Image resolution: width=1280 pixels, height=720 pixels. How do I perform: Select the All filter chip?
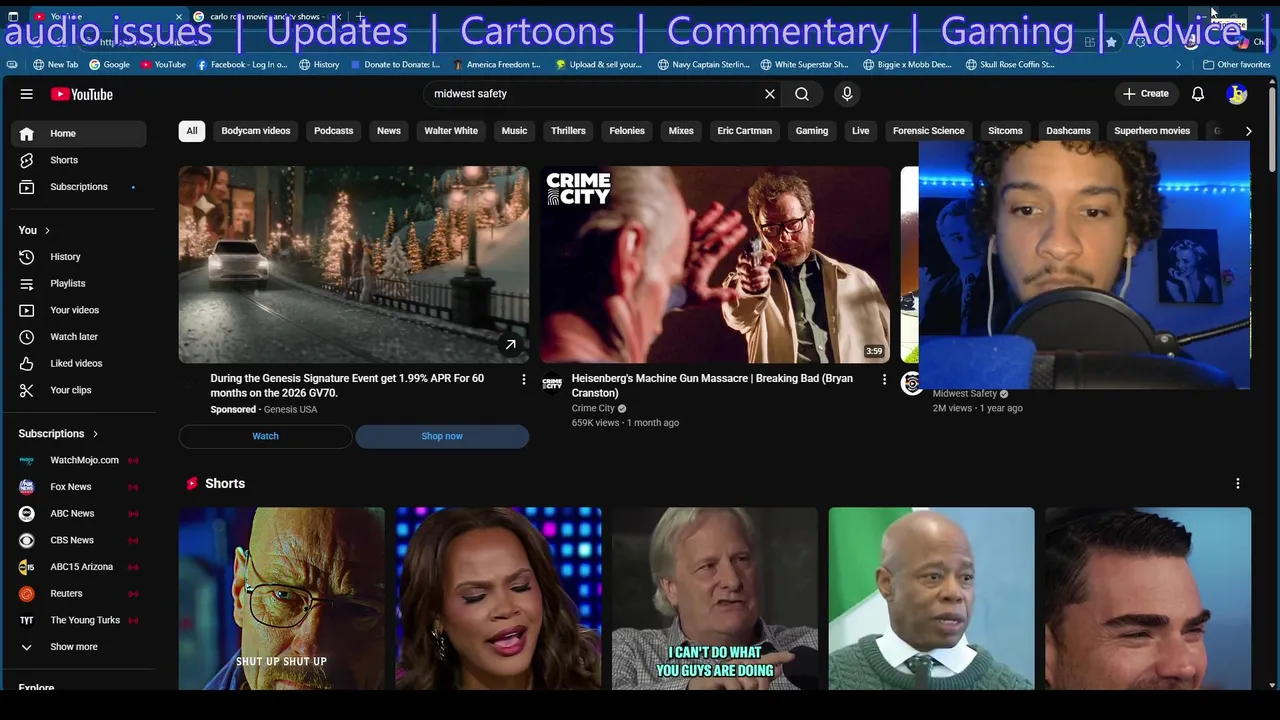click(x=192, y=131)
